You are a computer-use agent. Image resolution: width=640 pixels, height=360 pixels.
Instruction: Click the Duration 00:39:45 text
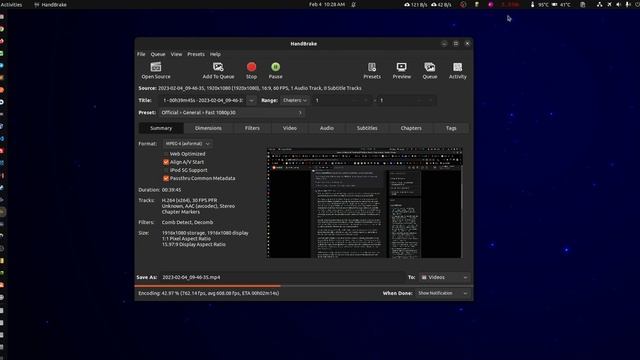[160, 190]
